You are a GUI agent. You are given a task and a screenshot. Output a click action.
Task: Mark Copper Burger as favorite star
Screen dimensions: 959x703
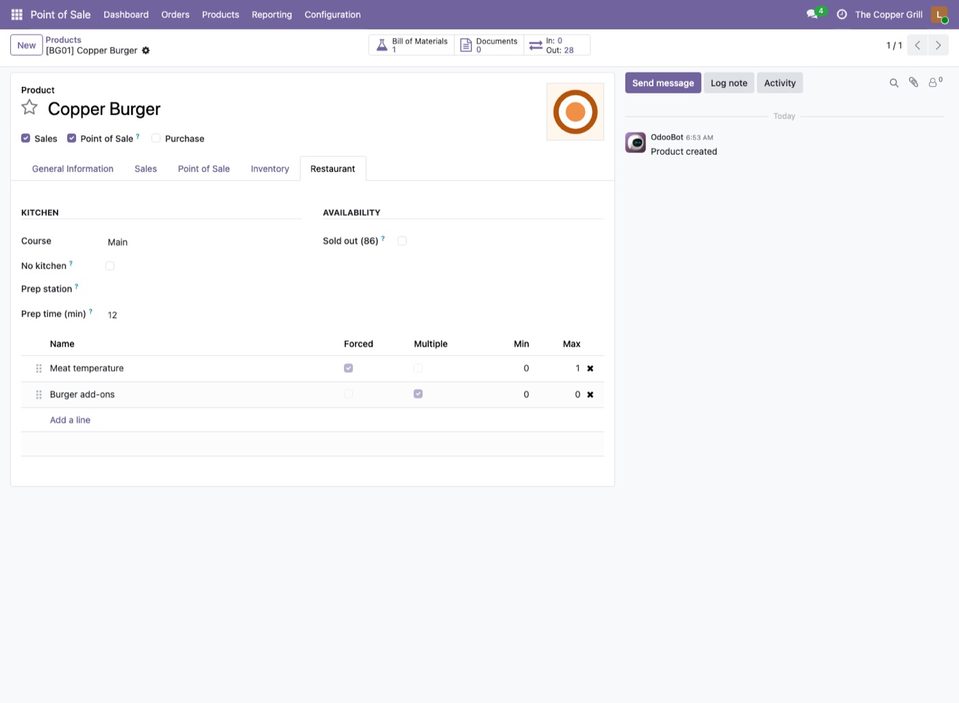tap(29, 108)
